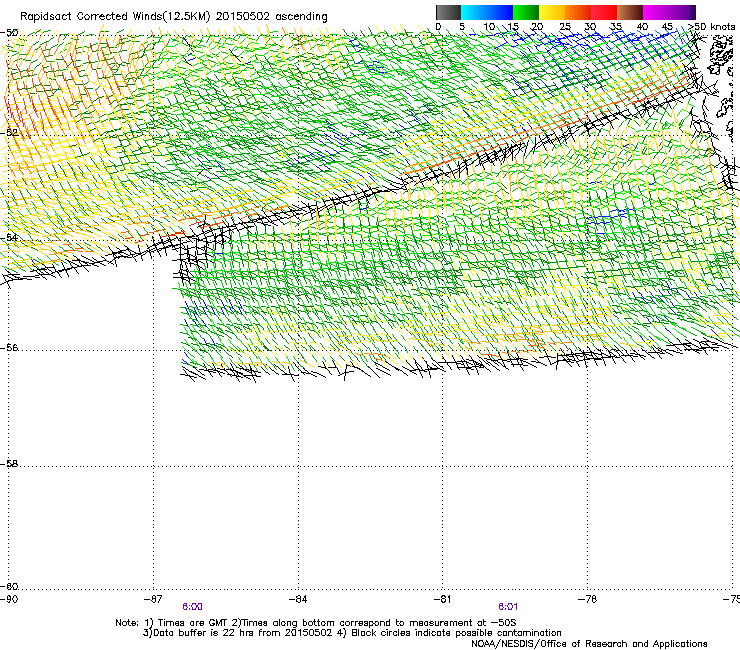740x650 pixels.
Task: Click the '-78' longitude axis label
Action: coord(587,599)
